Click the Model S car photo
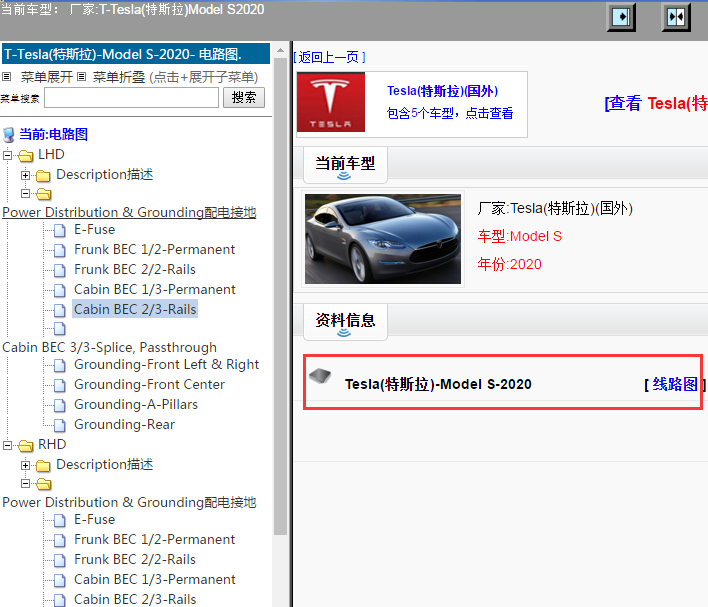 [383, 239]
